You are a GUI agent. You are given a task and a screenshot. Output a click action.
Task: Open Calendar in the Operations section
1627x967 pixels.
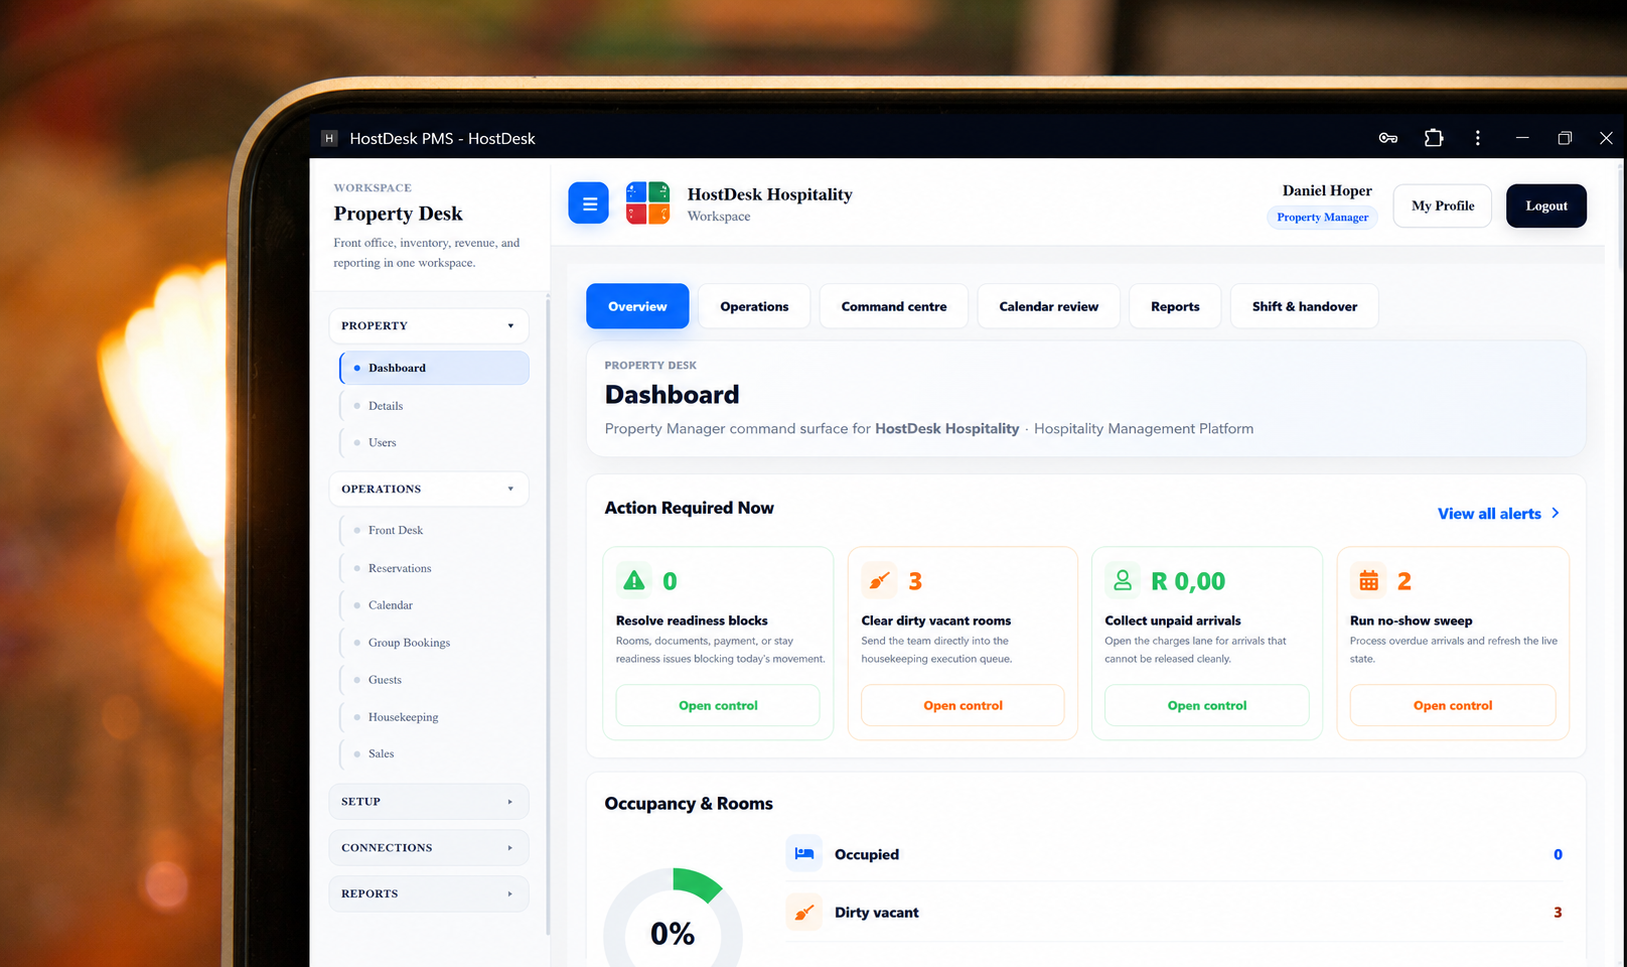(434, 605)
